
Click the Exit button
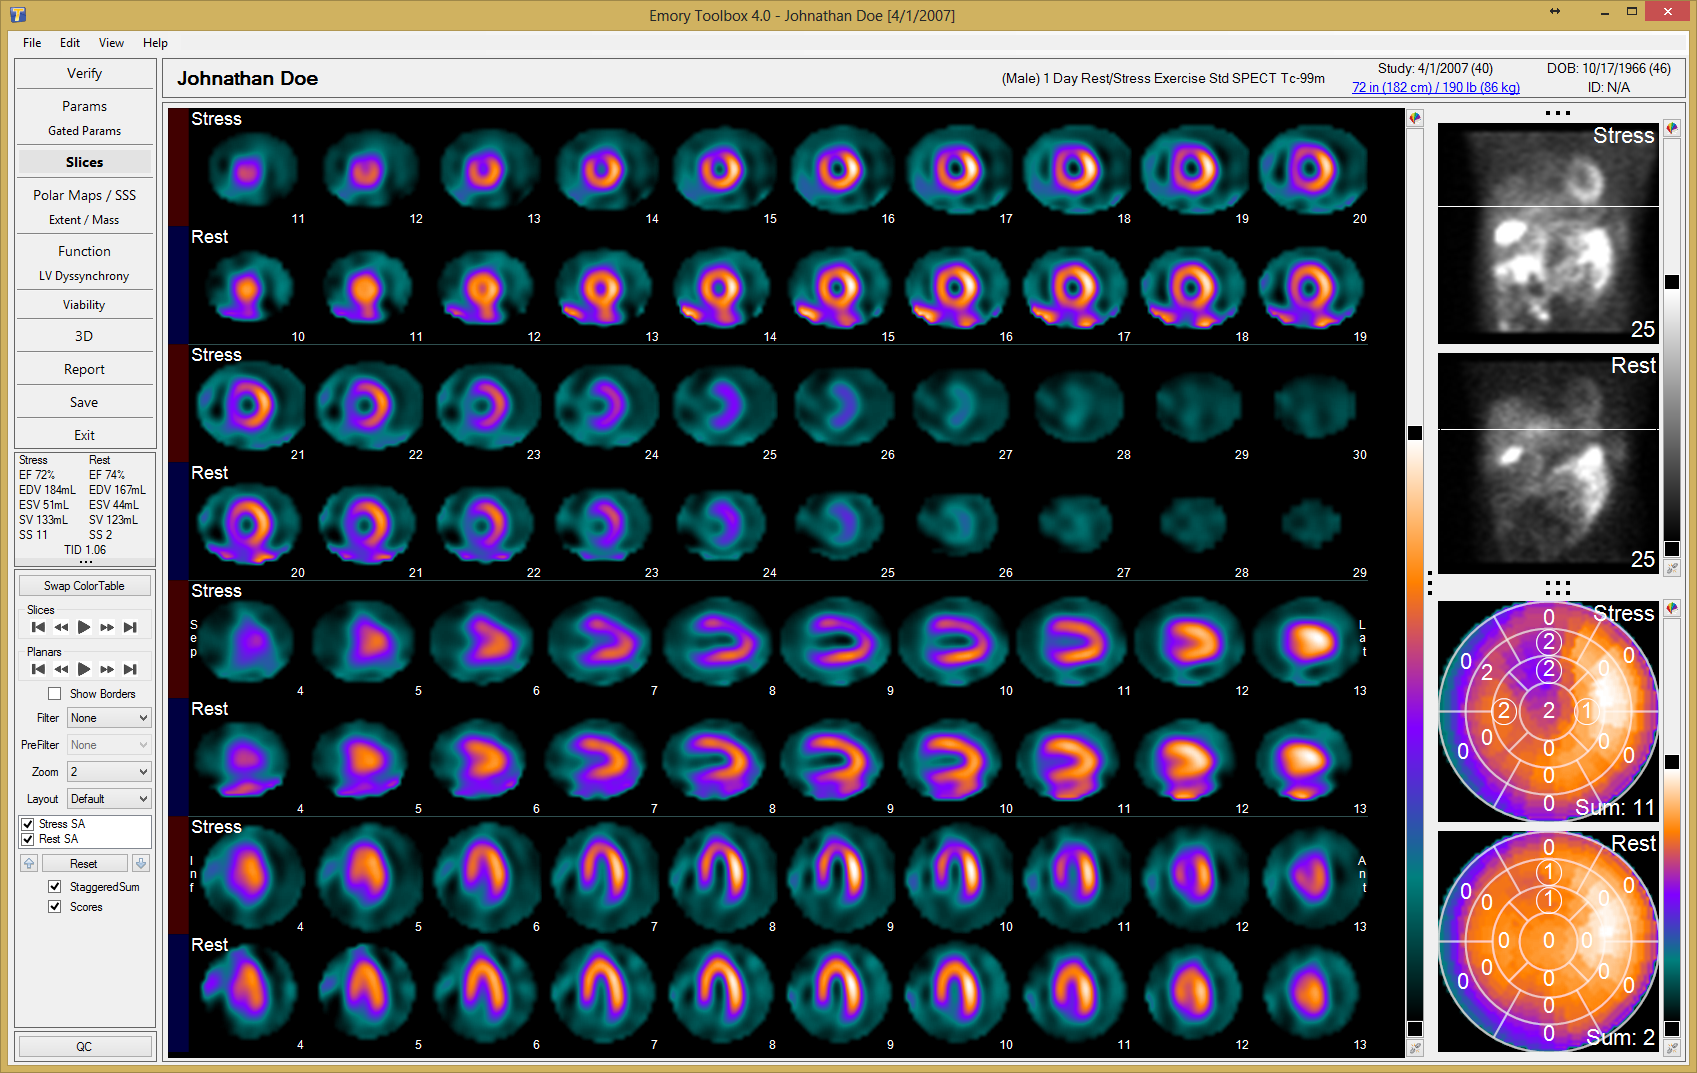coord(85,435)
